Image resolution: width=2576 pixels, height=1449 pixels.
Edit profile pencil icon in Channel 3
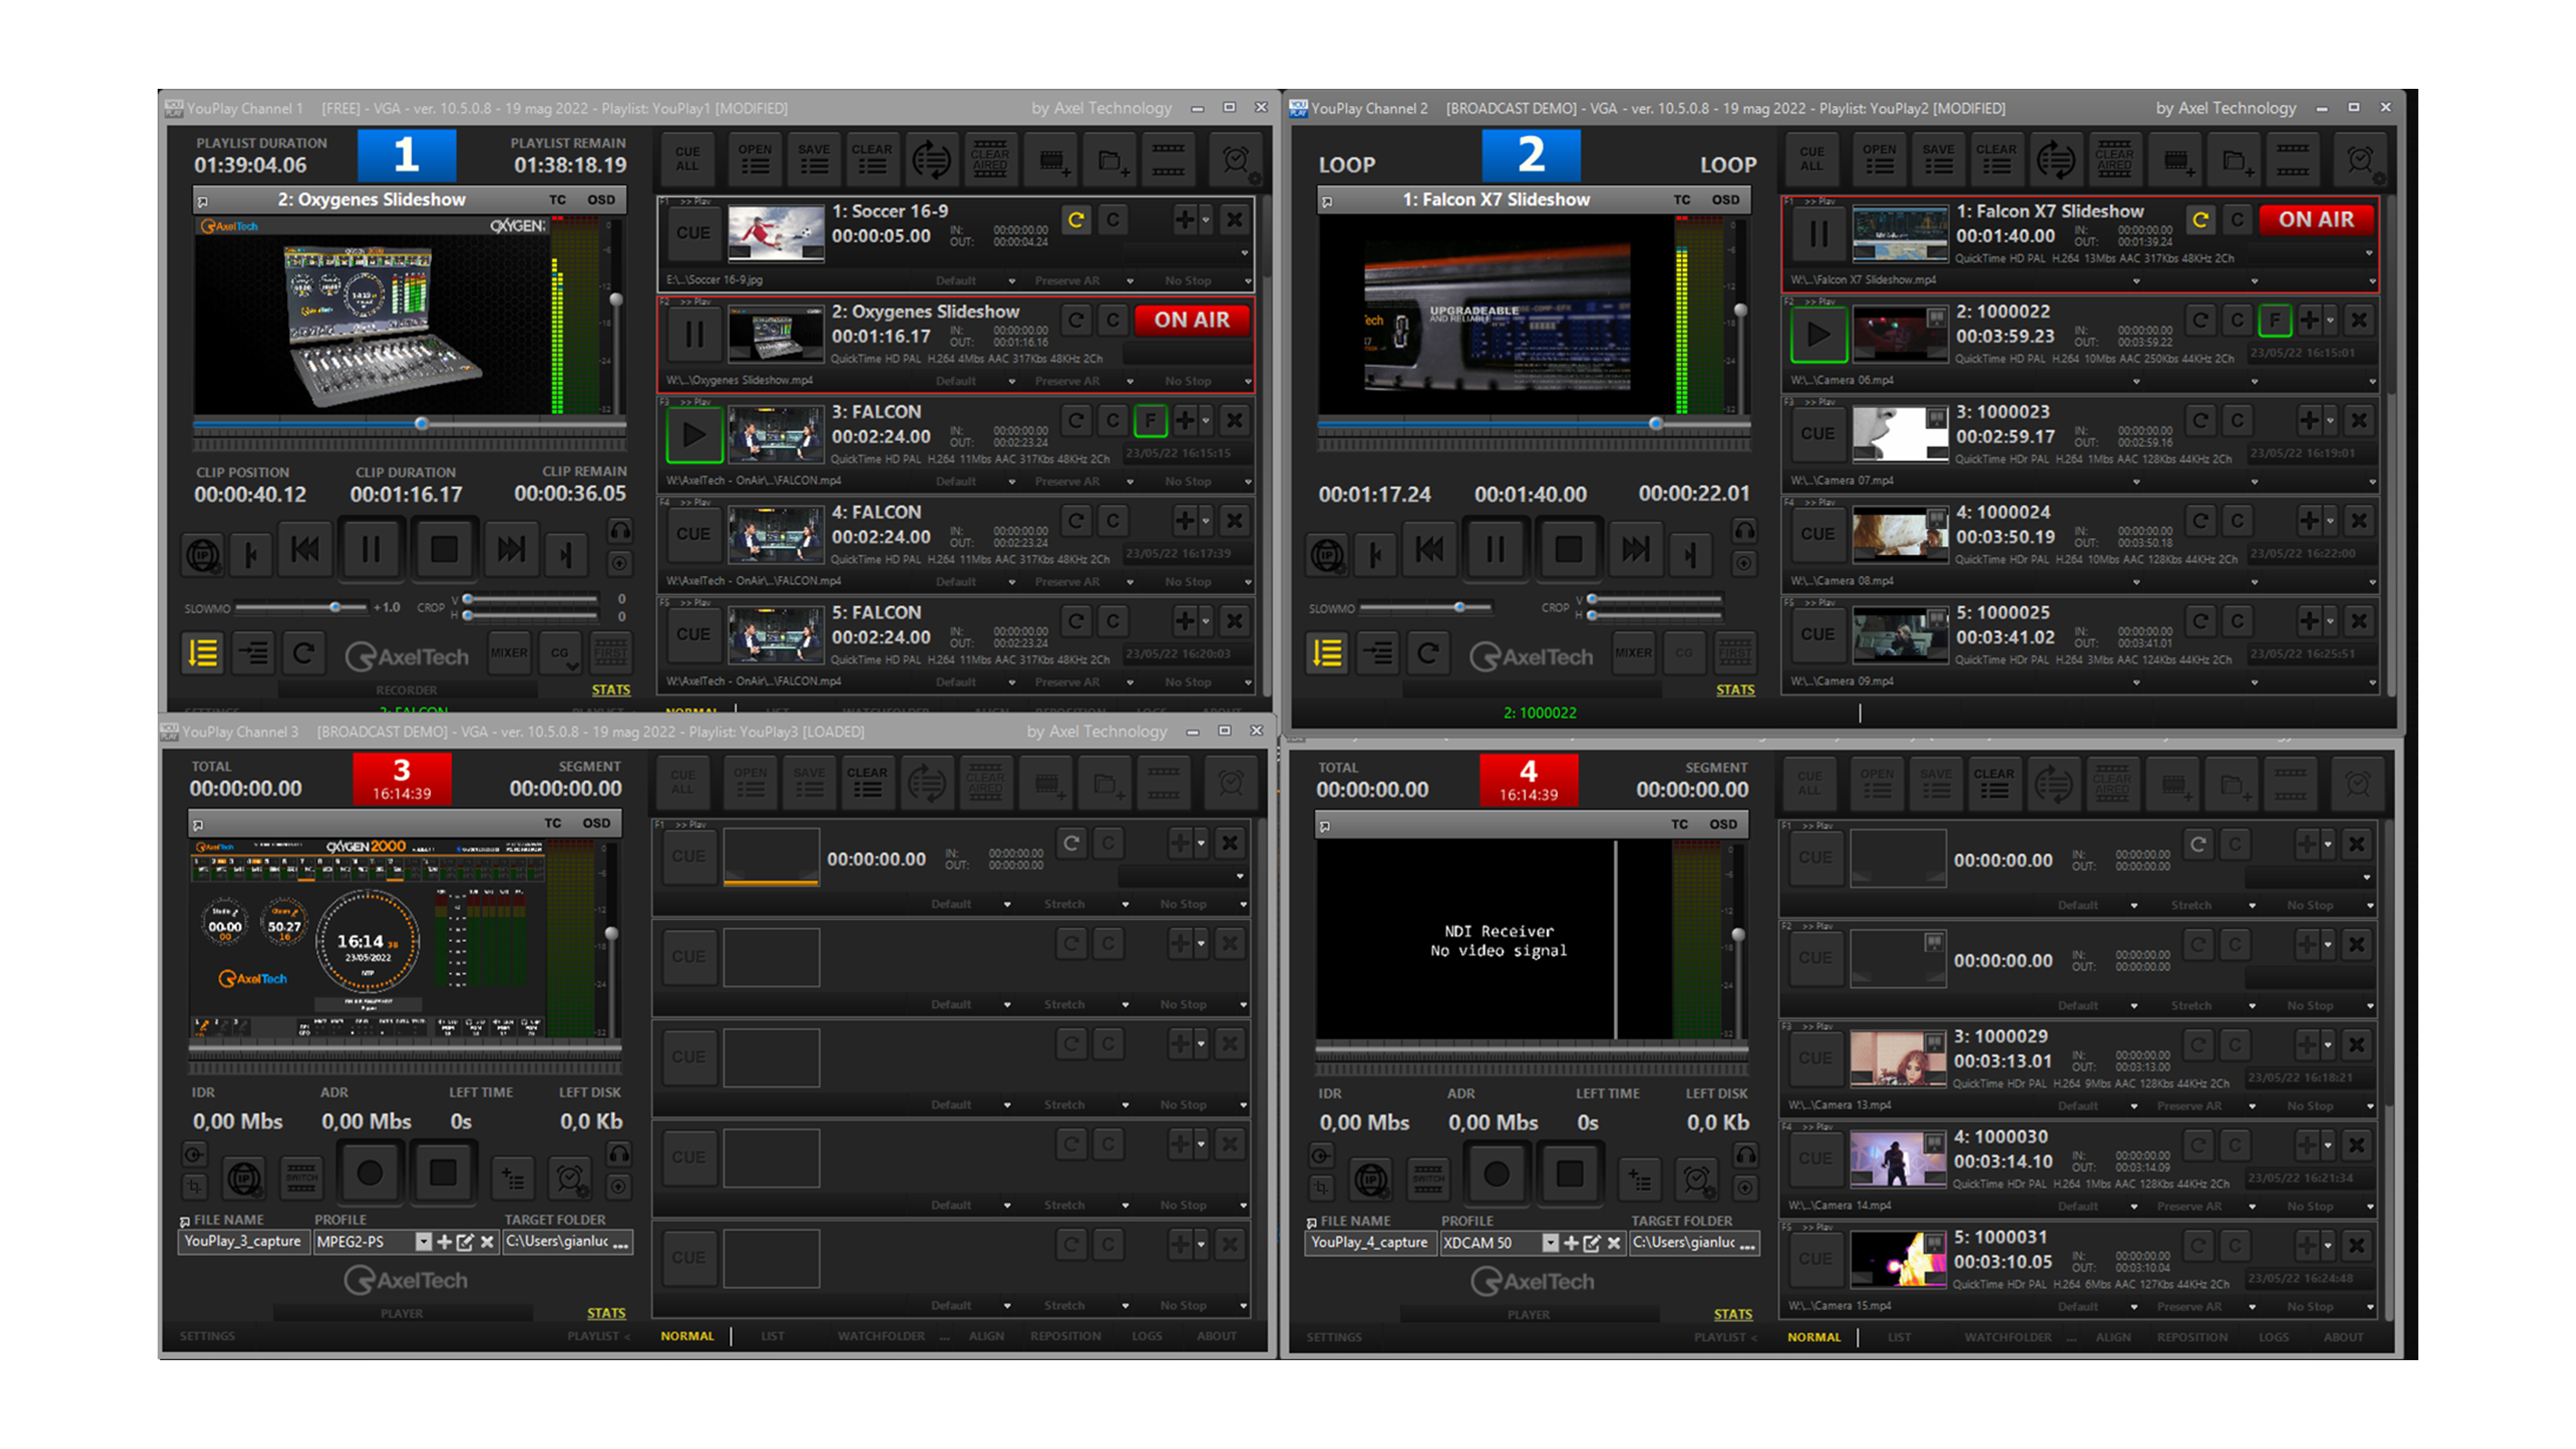click(x=465, y=1242)
